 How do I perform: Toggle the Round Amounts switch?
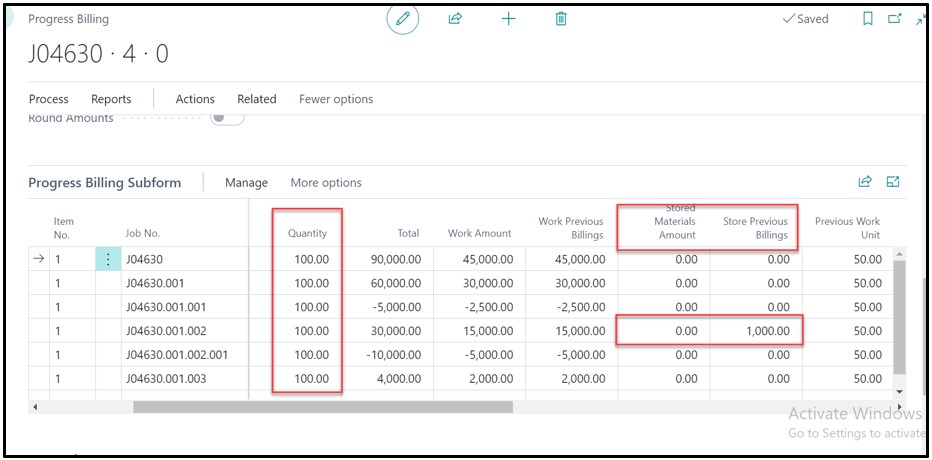coord(227,118)
